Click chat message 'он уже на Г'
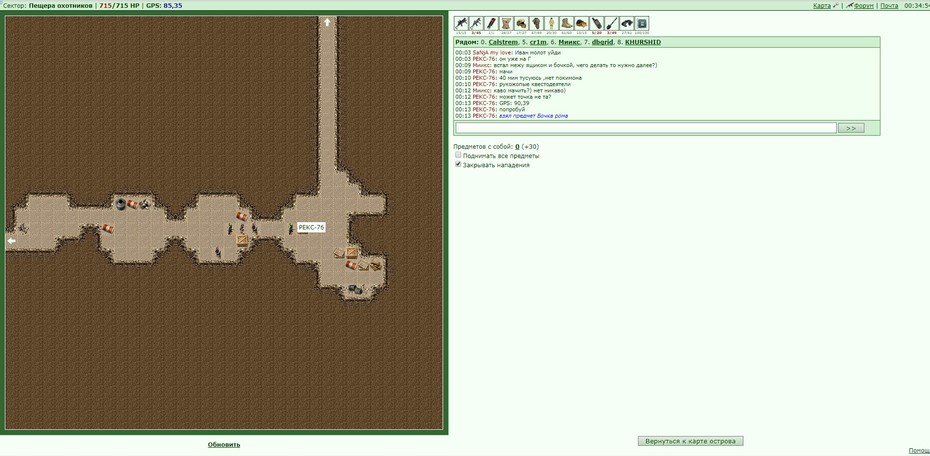The height and width of the screenshot is (456, 930). pyautogui.click(x=515, y=59)
